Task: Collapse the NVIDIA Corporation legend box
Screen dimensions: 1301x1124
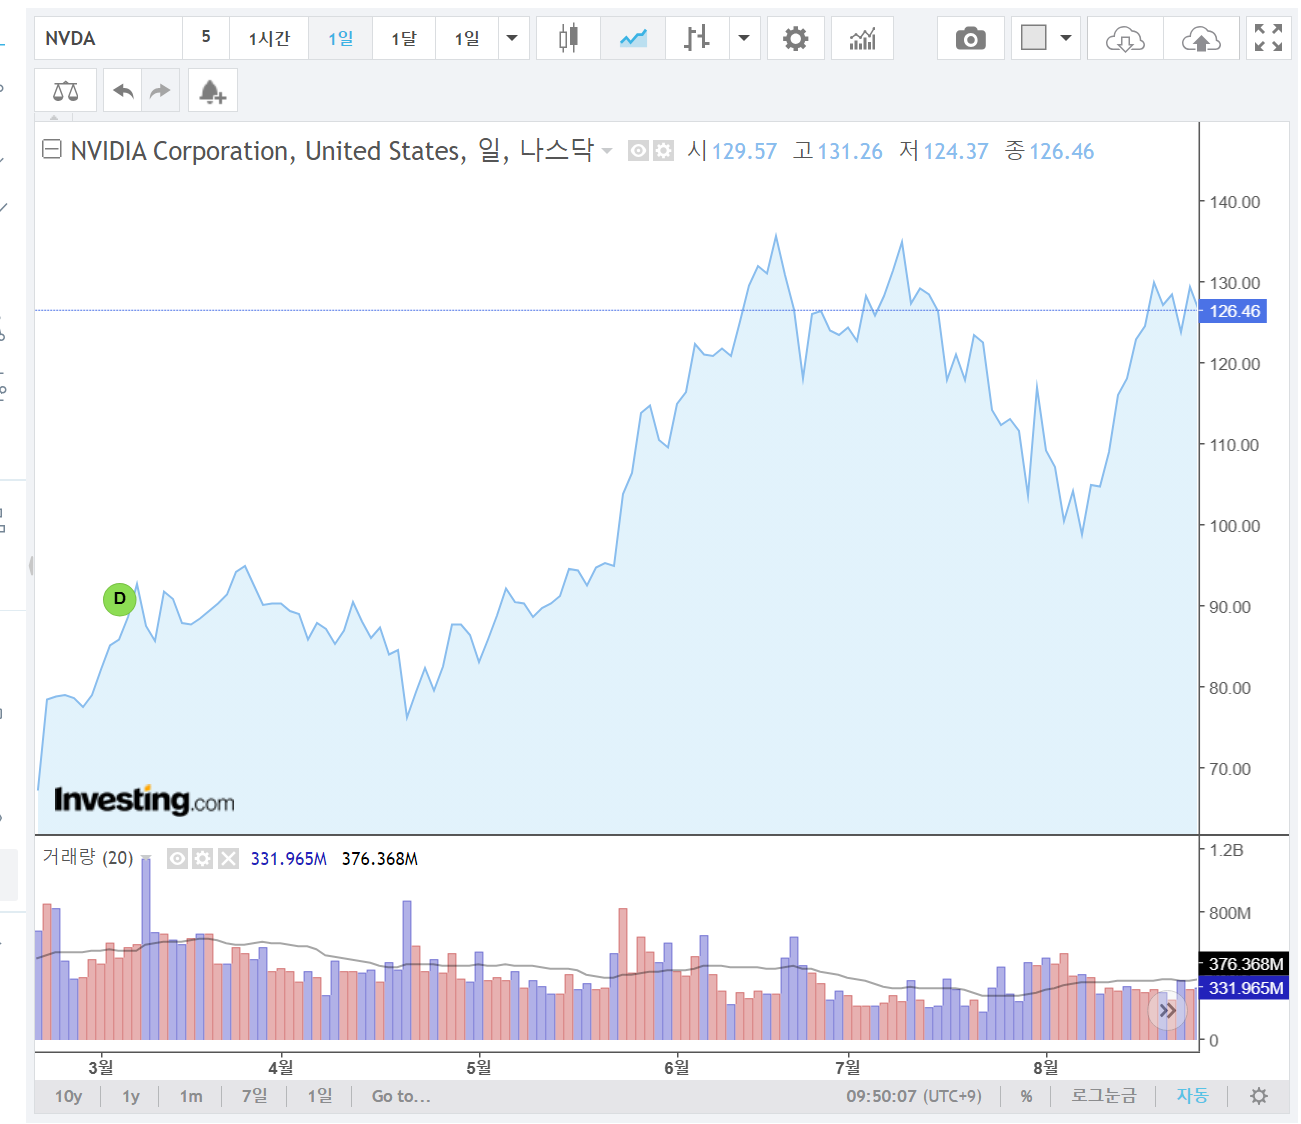Action: (x=52, y=150)
